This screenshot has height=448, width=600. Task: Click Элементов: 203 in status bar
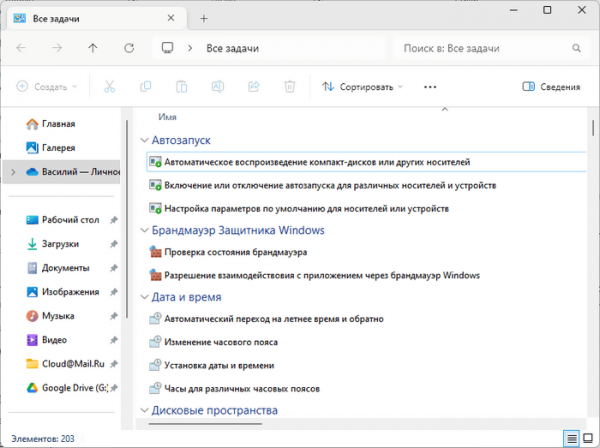click(43, 439)
